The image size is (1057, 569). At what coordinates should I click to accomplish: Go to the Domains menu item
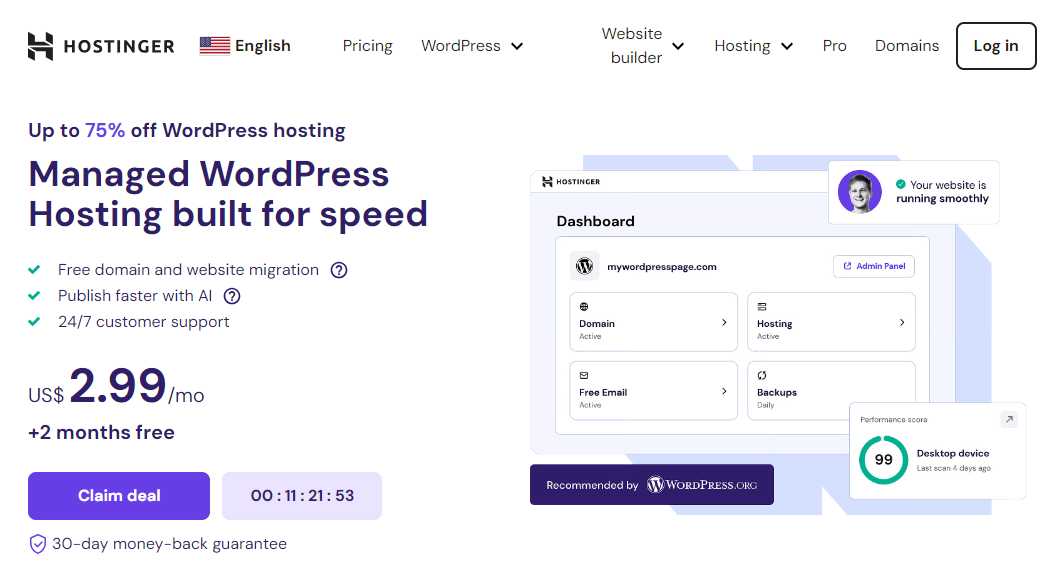click(907, 46)
